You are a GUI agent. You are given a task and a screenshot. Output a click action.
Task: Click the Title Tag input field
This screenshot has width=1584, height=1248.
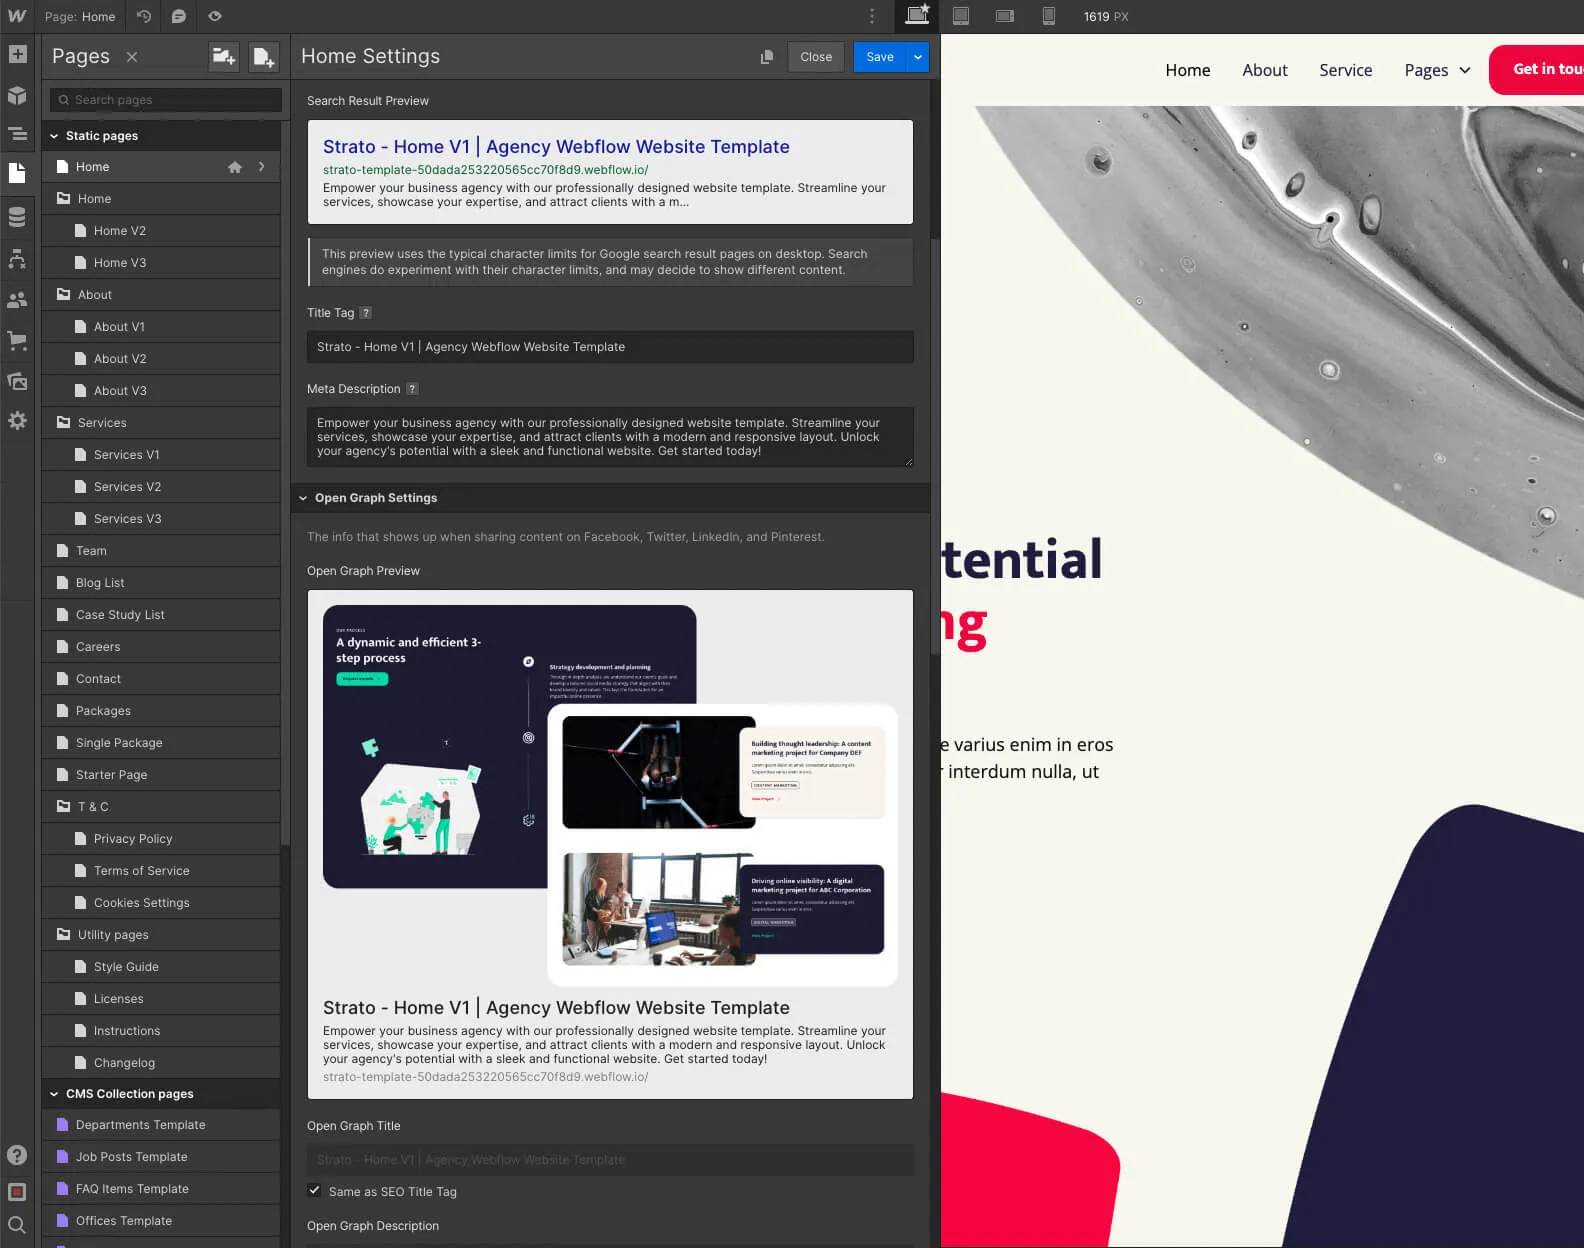610,347
